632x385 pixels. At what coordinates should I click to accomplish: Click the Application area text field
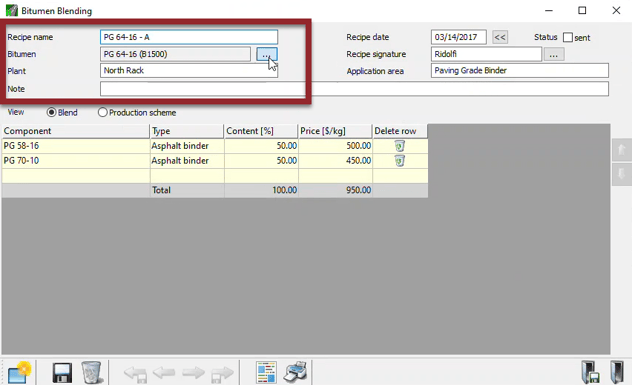[520, 71]
